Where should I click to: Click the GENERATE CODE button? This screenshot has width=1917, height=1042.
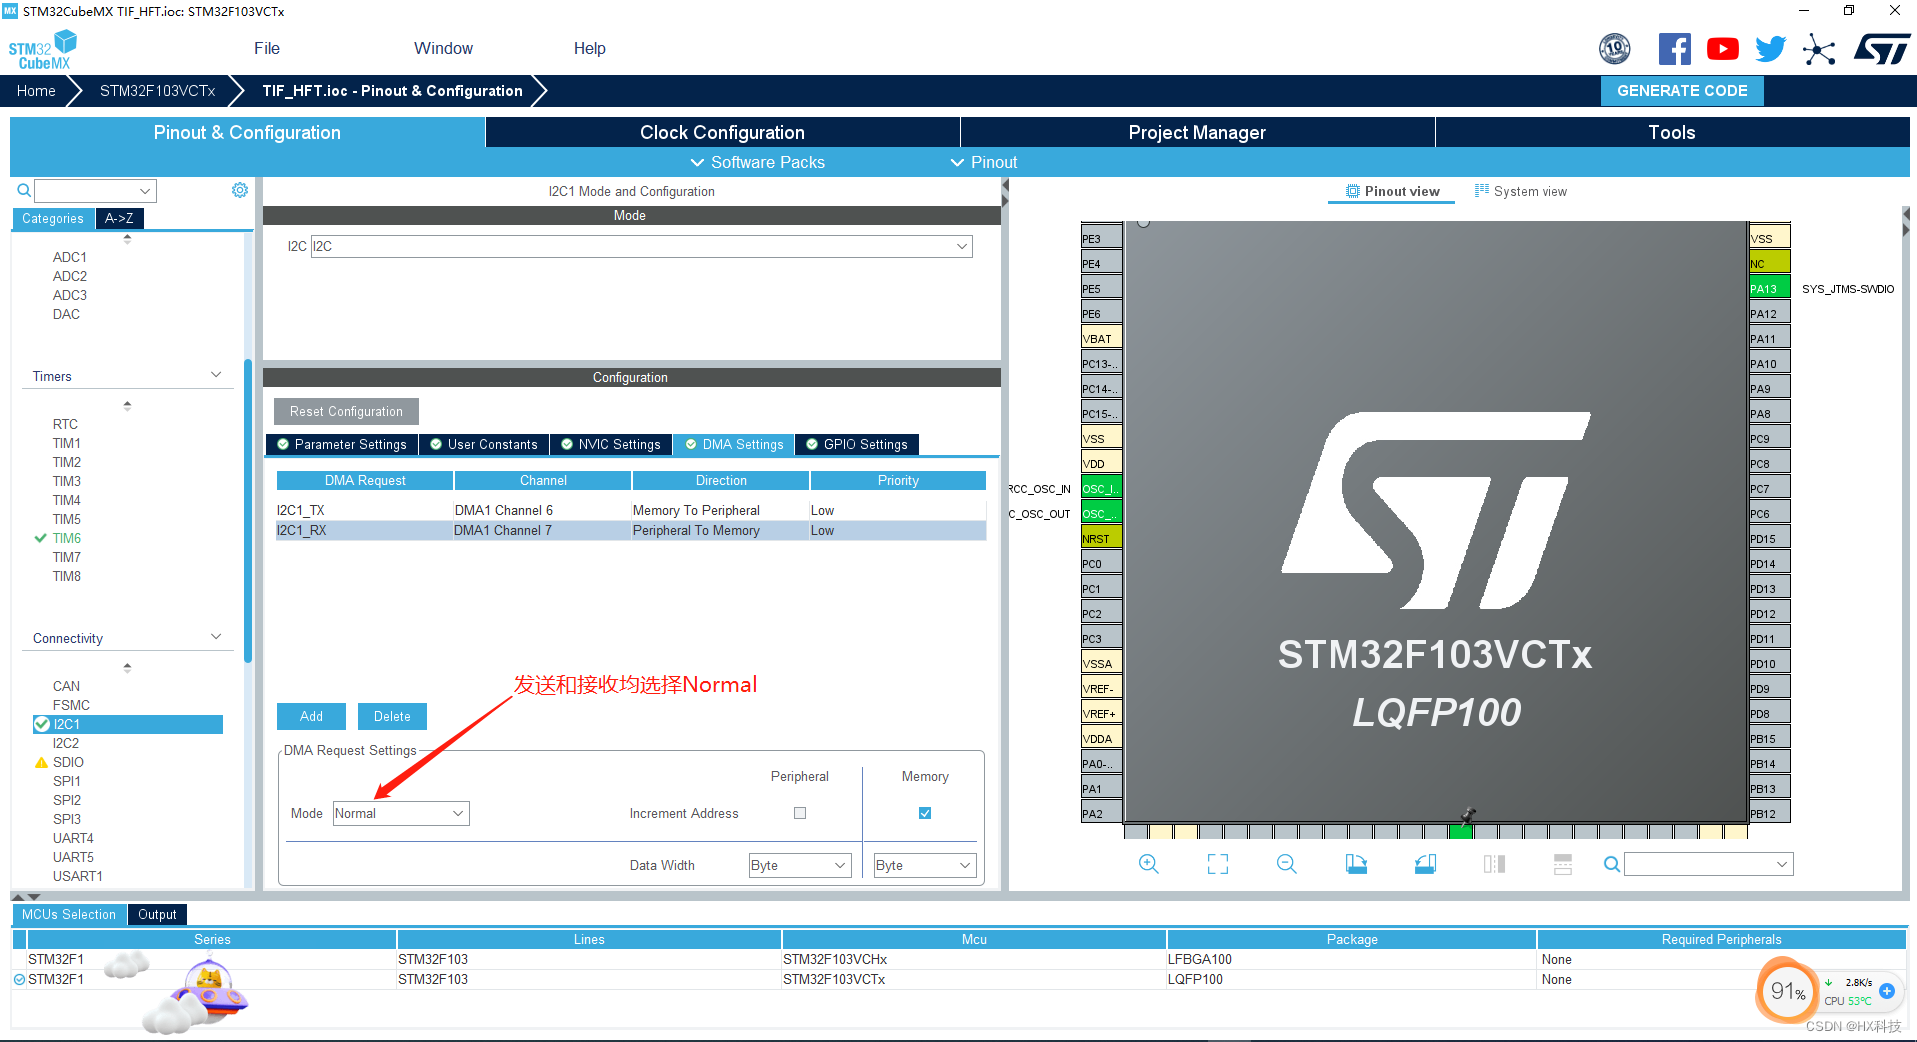pos(1682,90)
